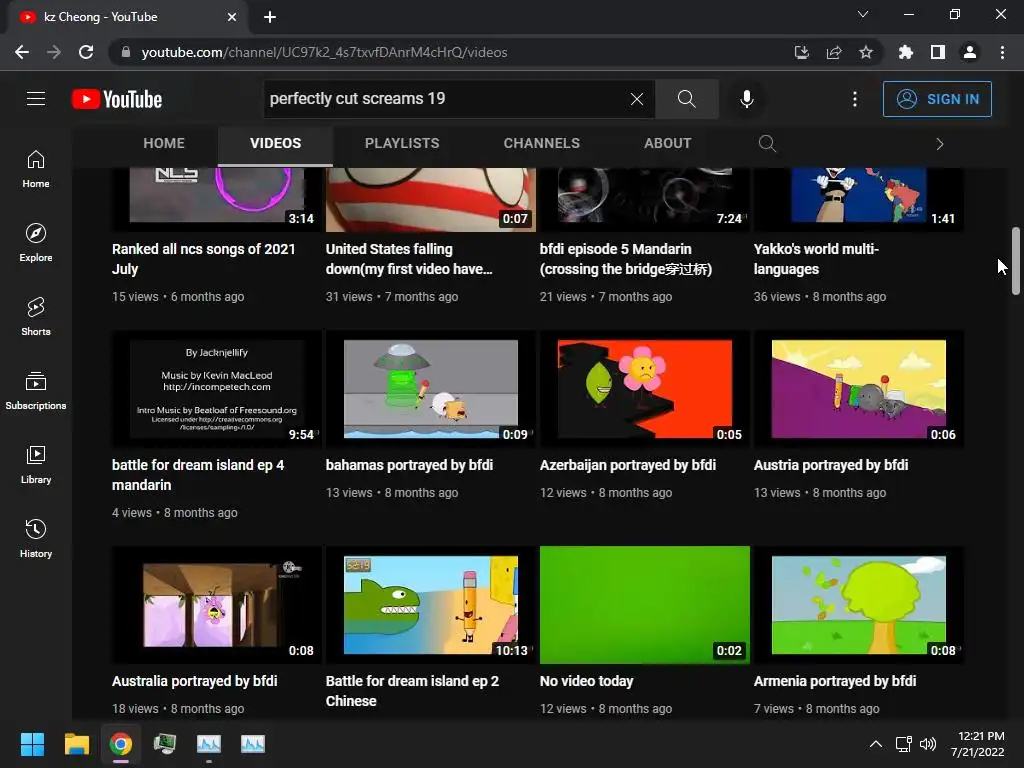Open the ABOUT tab
This screenshot has height=768, width=1024.
click(x=667, y=143)
